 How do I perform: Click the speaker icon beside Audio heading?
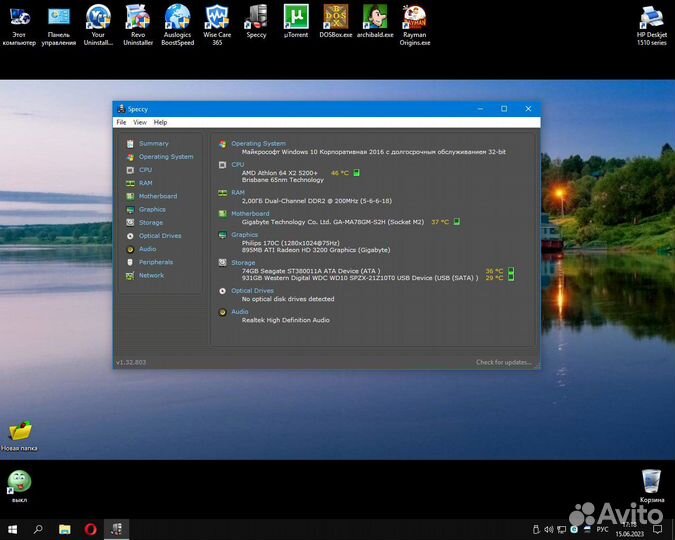[223, 312]
